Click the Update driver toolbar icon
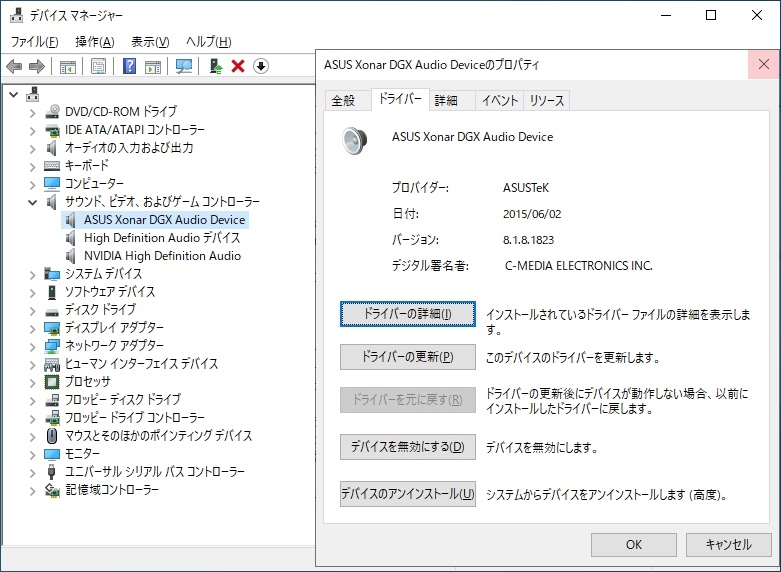 point(216,66)
